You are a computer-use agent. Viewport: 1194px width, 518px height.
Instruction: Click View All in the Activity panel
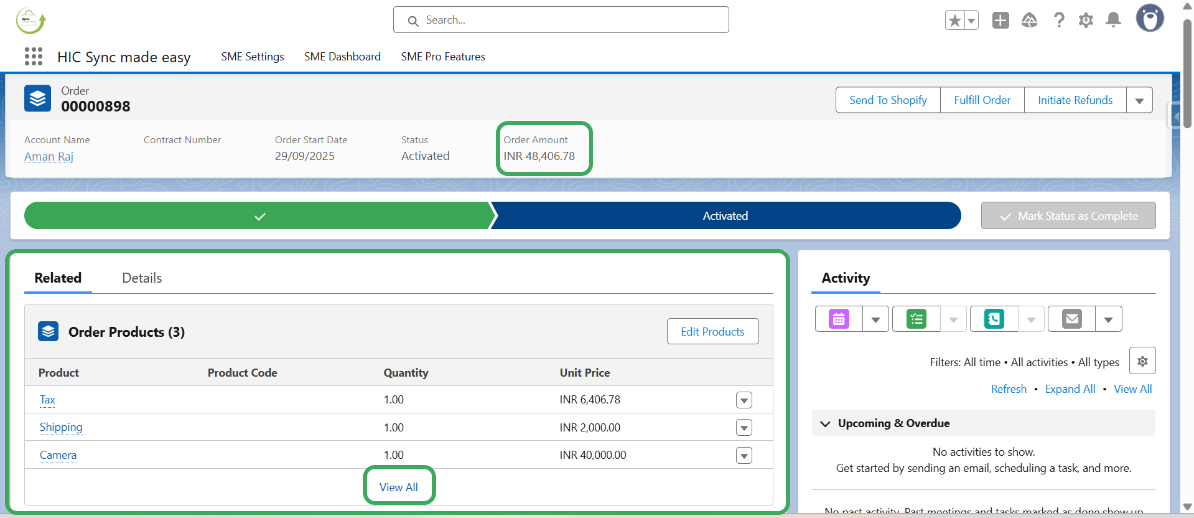click(1133, 388)
